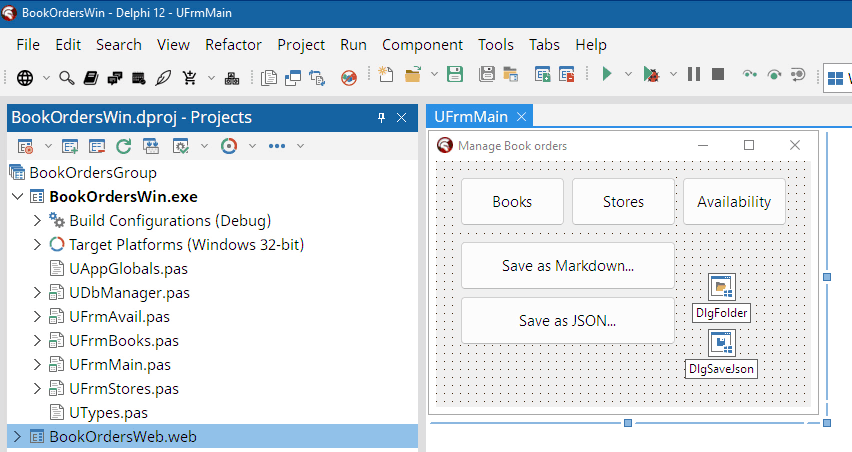Click the new document with sparkle icon
Screen dimensions: 852x452
click(385, 74)
